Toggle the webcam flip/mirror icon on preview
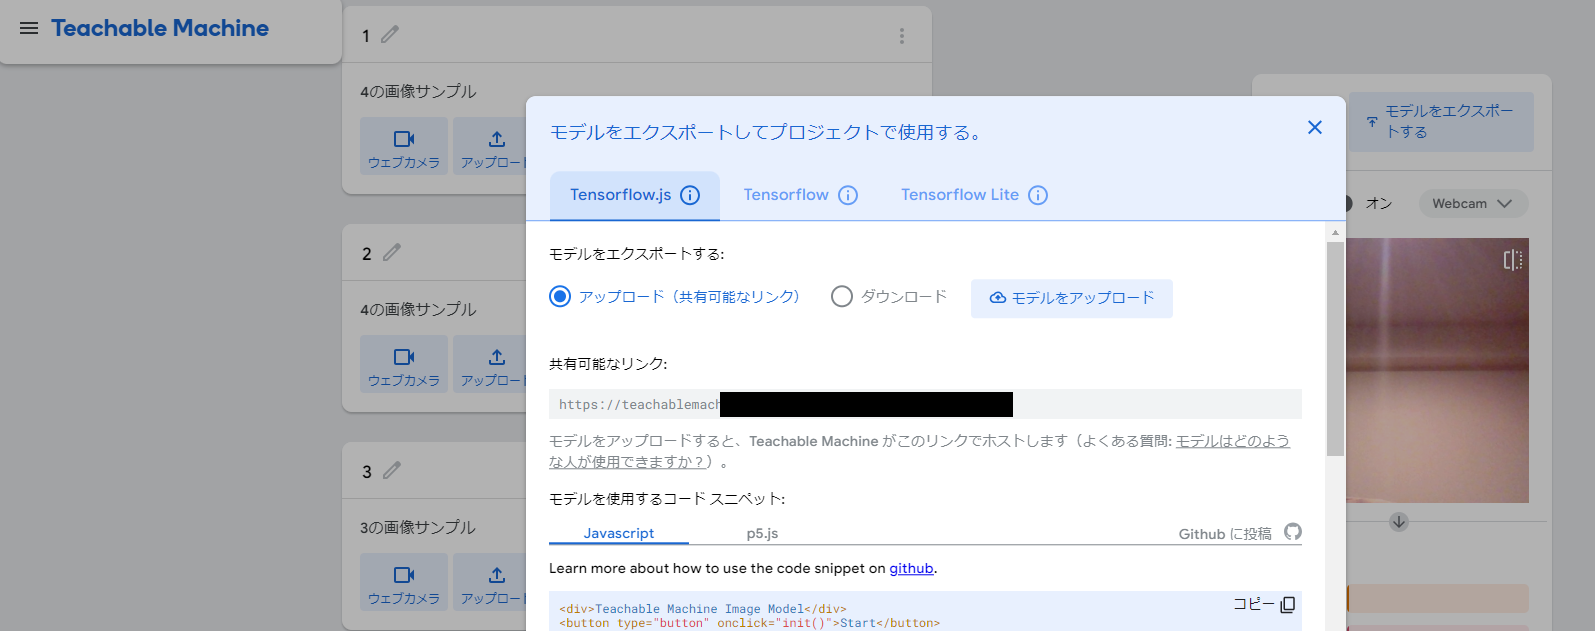This screenshot has width=1595, height=631. pyautogui.click(x=1513, y=260)
